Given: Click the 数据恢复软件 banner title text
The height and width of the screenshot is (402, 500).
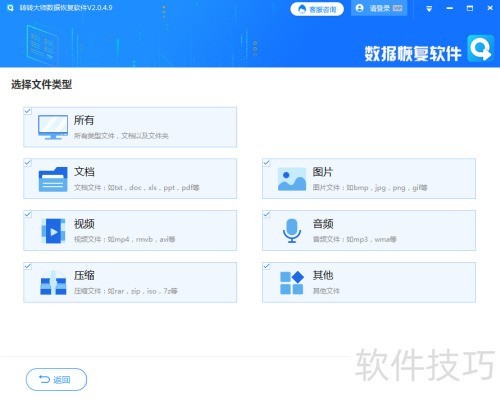Looking at the screenshot, I should [413, 53].
